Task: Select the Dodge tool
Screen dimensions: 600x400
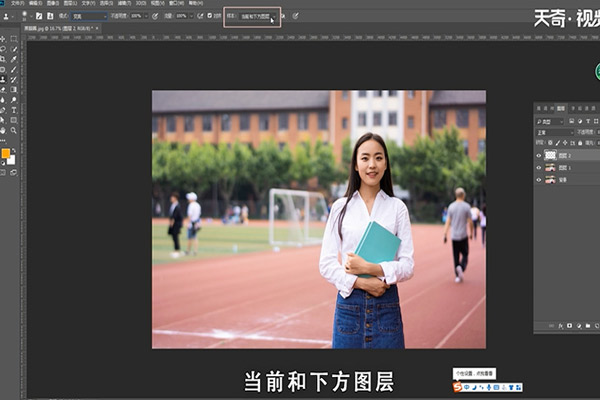Action: 14,100
